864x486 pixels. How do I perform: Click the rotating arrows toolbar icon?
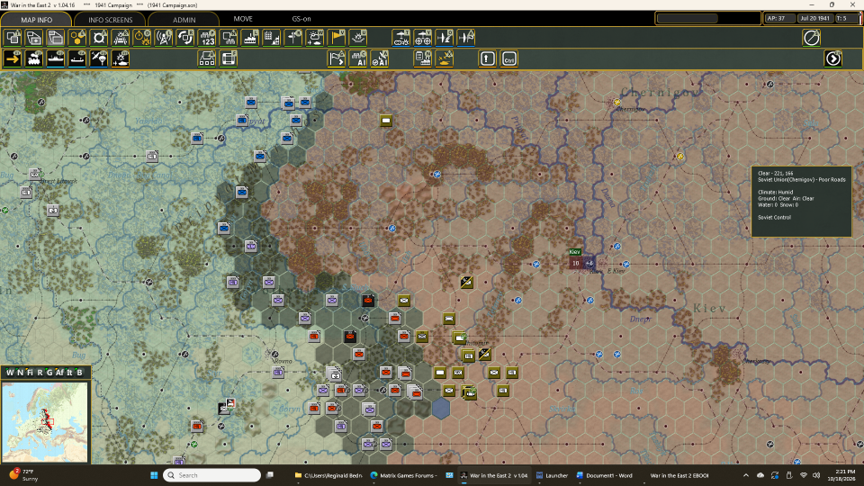pyautogui.click(x=185, y=38)
